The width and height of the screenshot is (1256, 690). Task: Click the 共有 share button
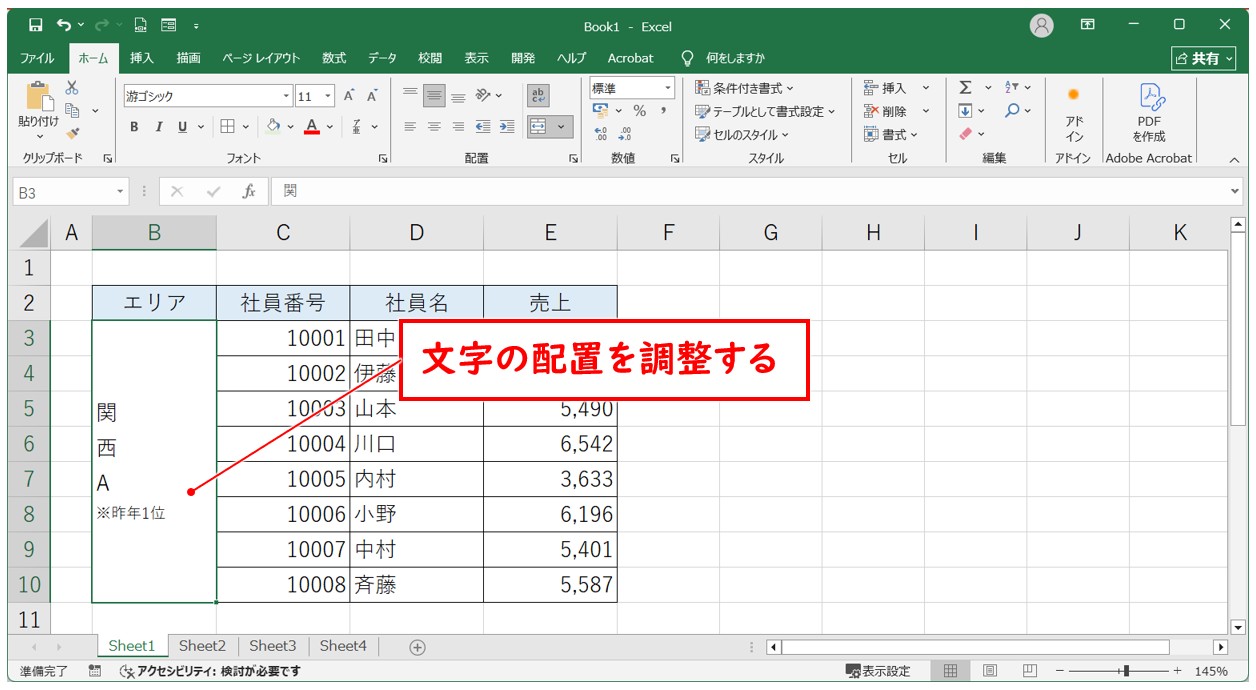[1205, 58]
